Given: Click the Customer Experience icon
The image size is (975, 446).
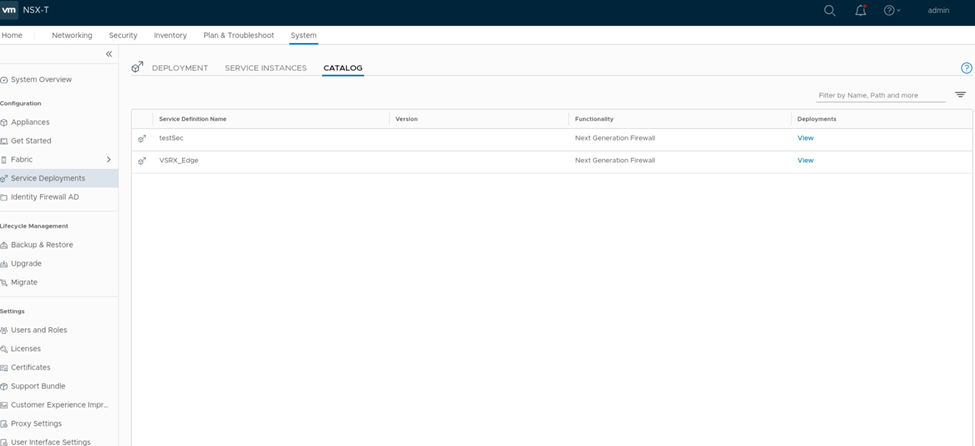Looking at the screenshot, I should click(4, 405).
